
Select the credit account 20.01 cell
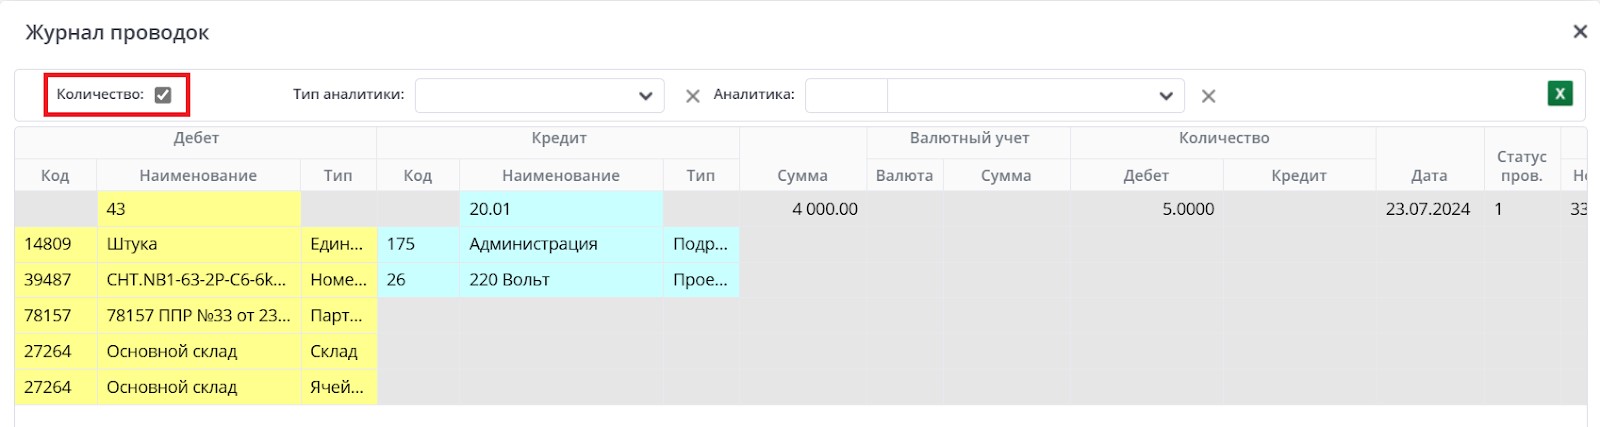click(x=560, y=209)
